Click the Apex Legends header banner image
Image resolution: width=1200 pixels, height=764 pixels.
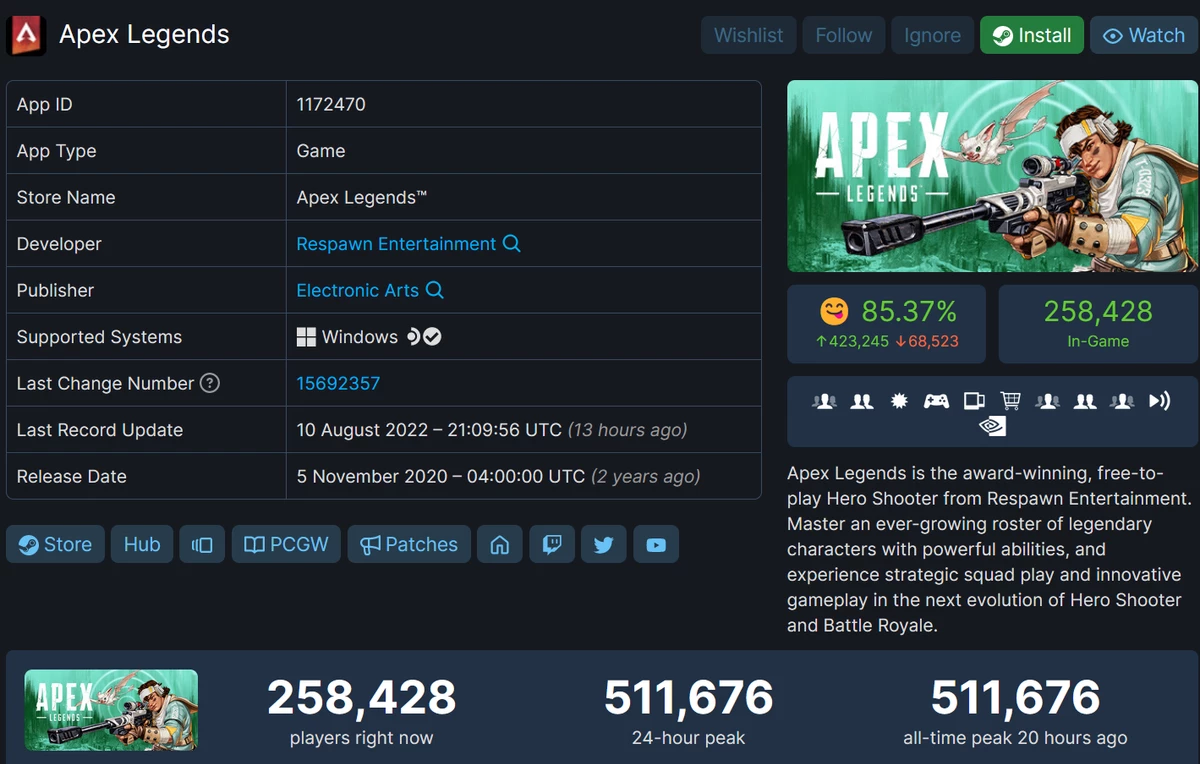(x=992, y=176)
